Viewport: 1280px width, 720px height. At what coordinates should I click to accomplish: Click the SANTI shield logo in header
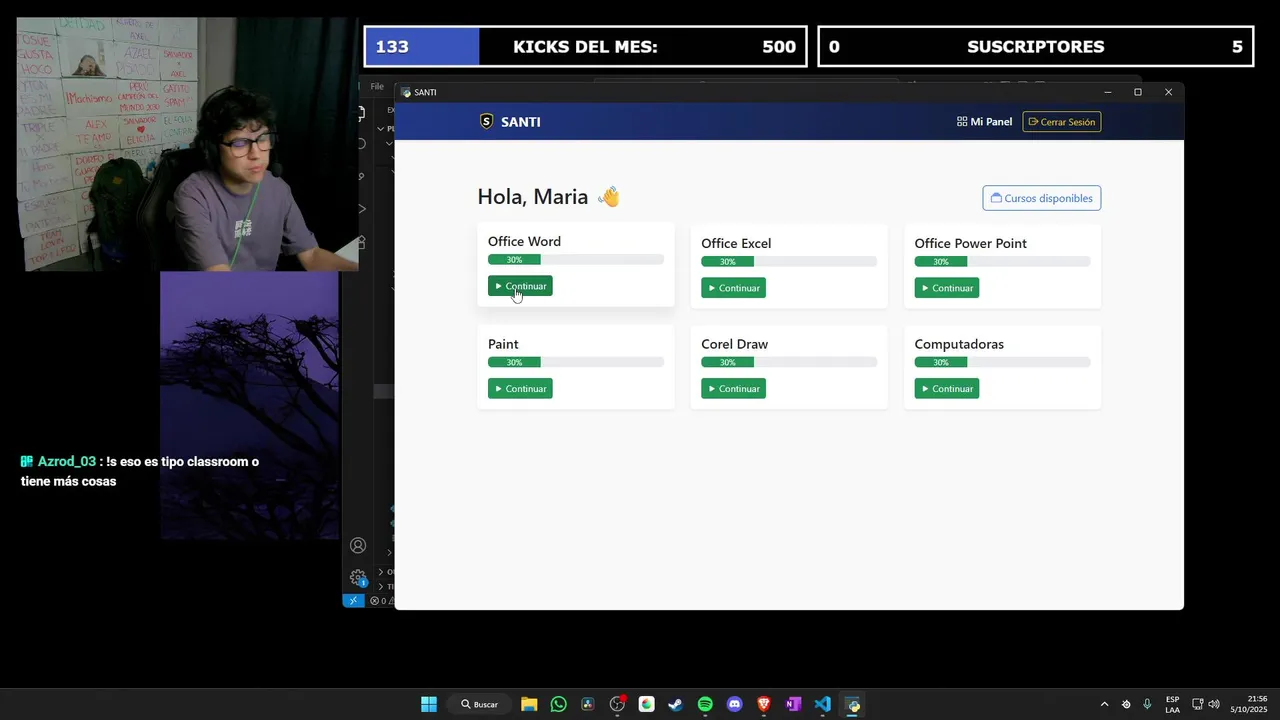(x=487, y=122)
